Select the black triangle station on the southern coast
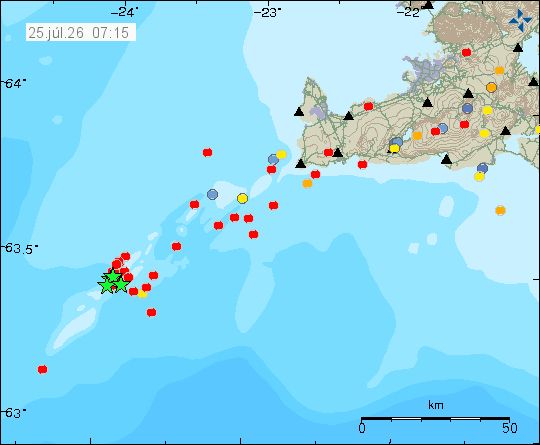The width and height of the screenshot is (540, 445). tap(446, 159)
